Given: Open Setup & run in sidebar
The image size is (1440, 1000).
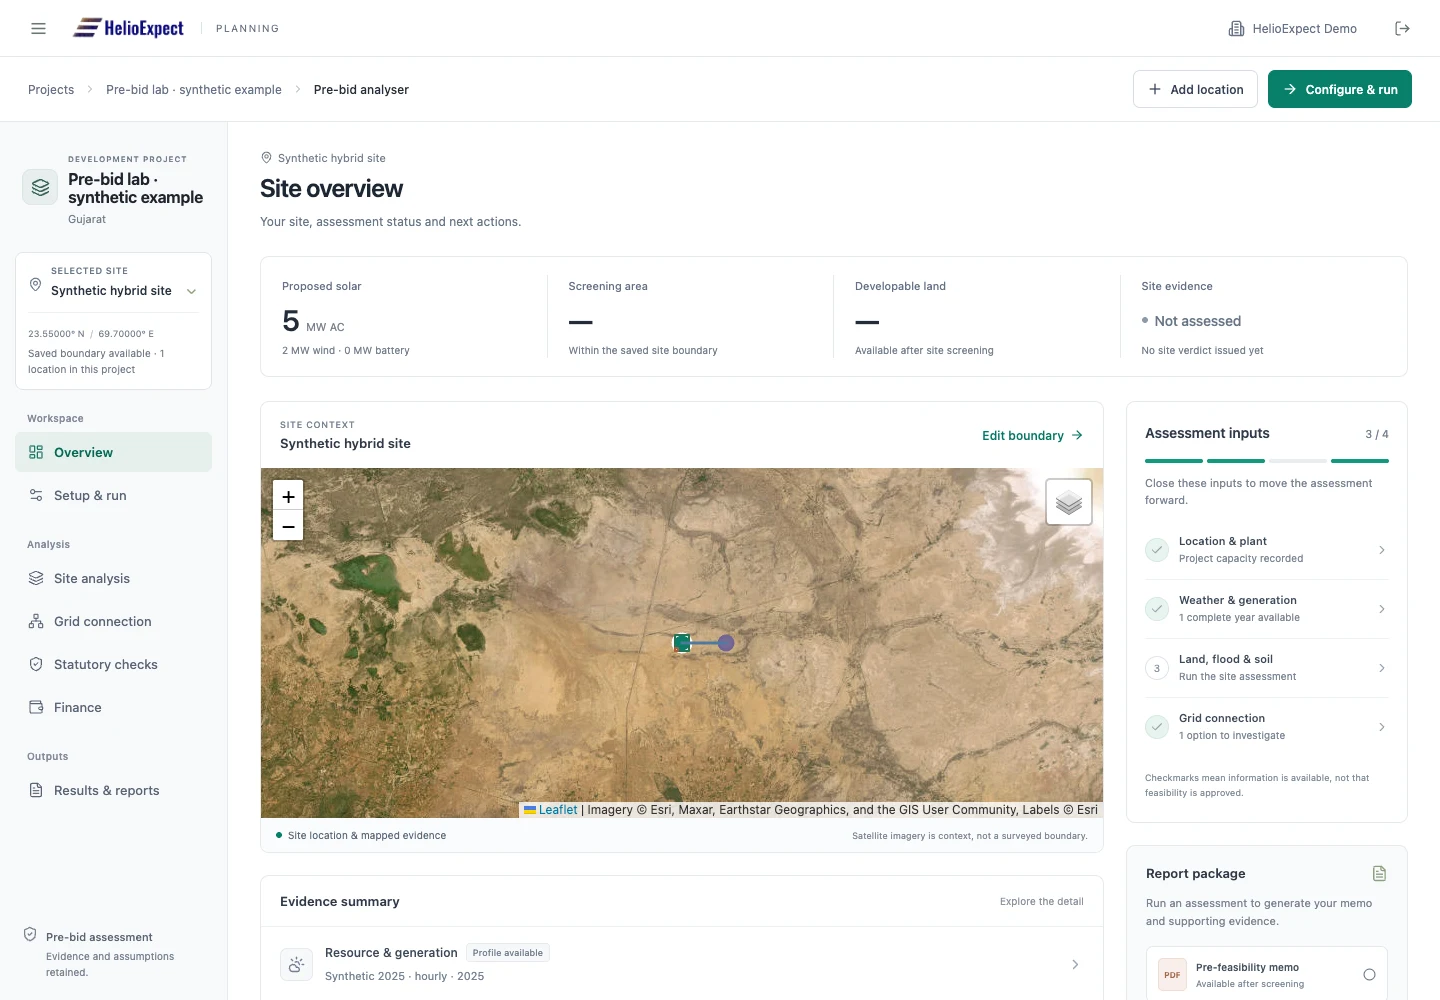Looking at the screenshot, I should pos(113,495).
